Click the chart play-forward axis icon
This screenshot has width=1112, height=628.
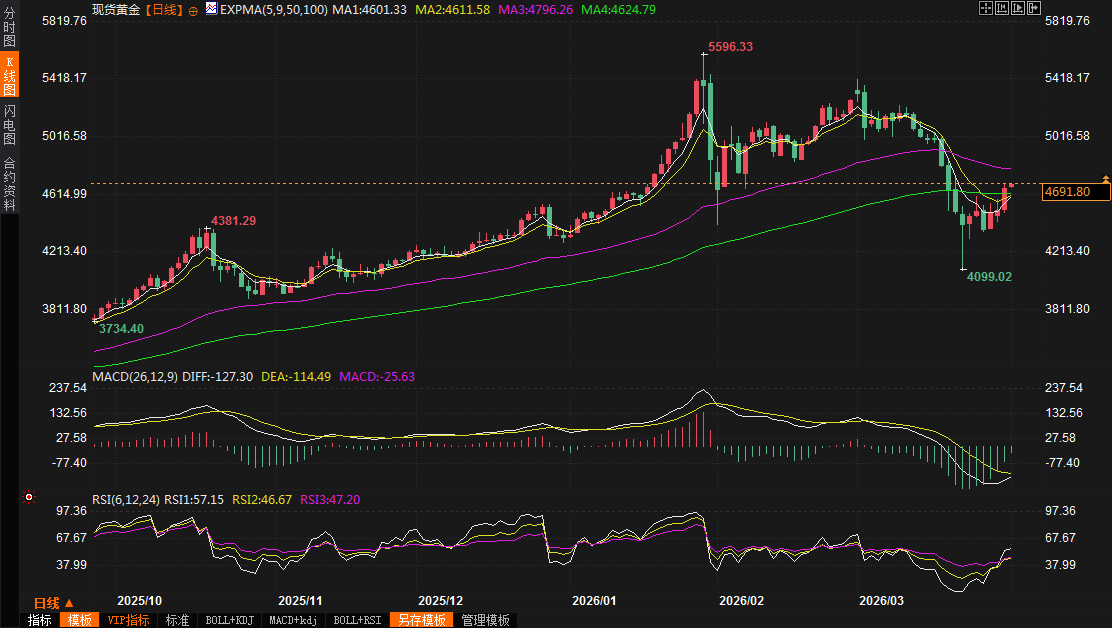pos(1018,8)
